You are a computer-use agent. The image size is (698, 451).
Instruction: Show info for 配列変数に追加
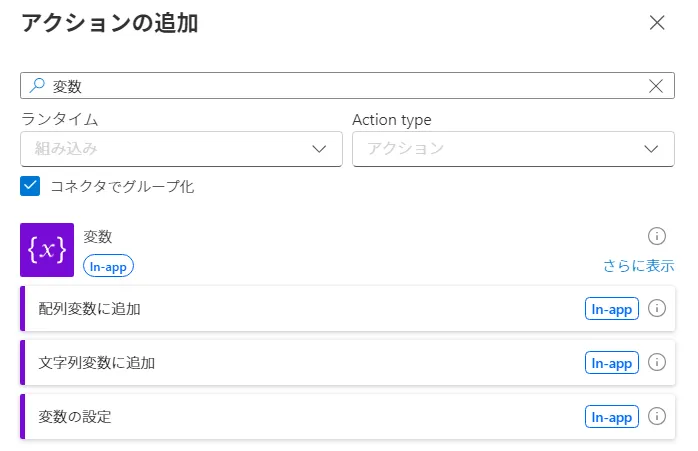(x=657, y=308)
